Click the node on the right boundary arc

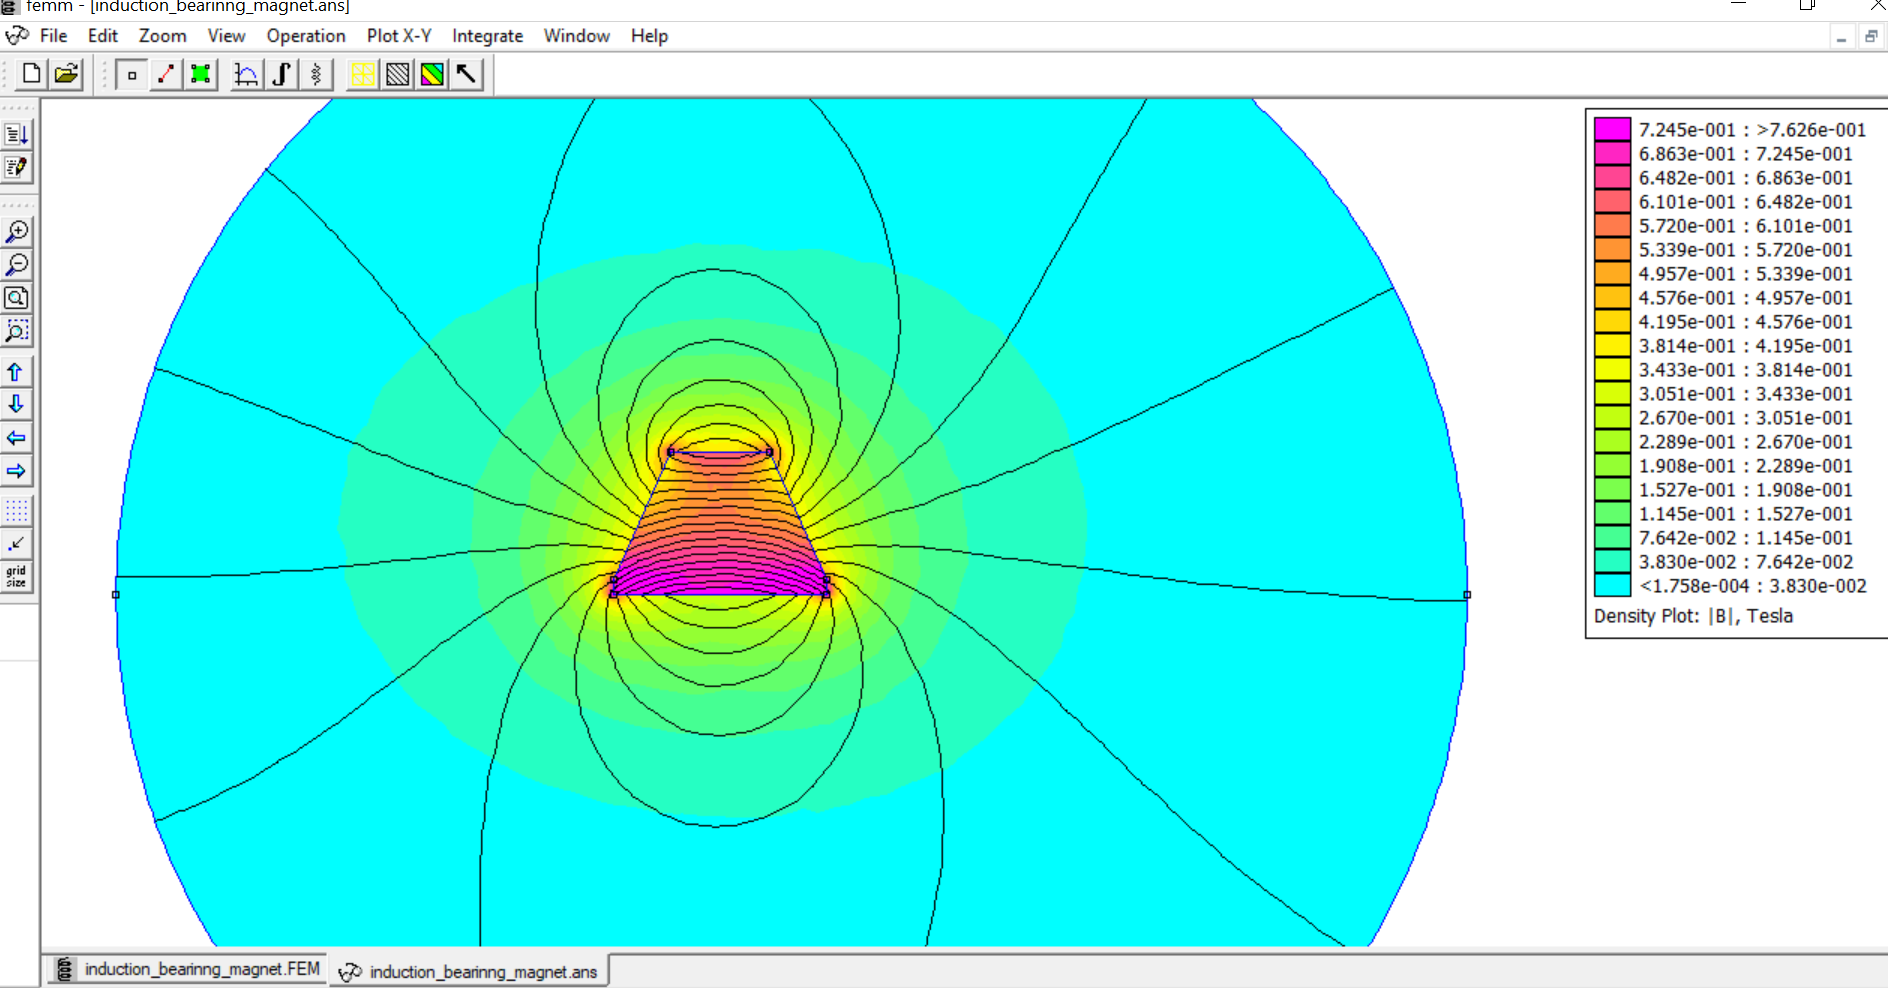(x=1467, y=595)
